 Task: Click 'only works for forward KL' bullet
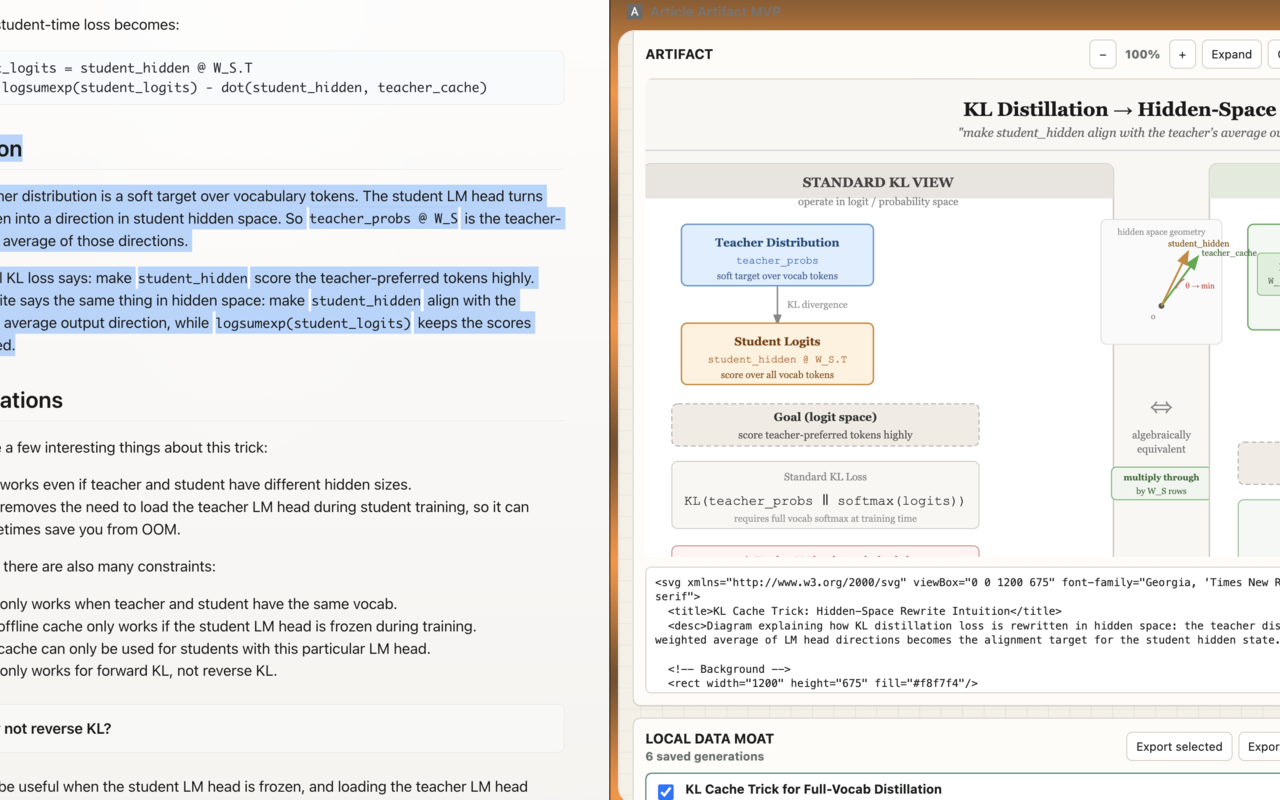click(x=139, y=670)
